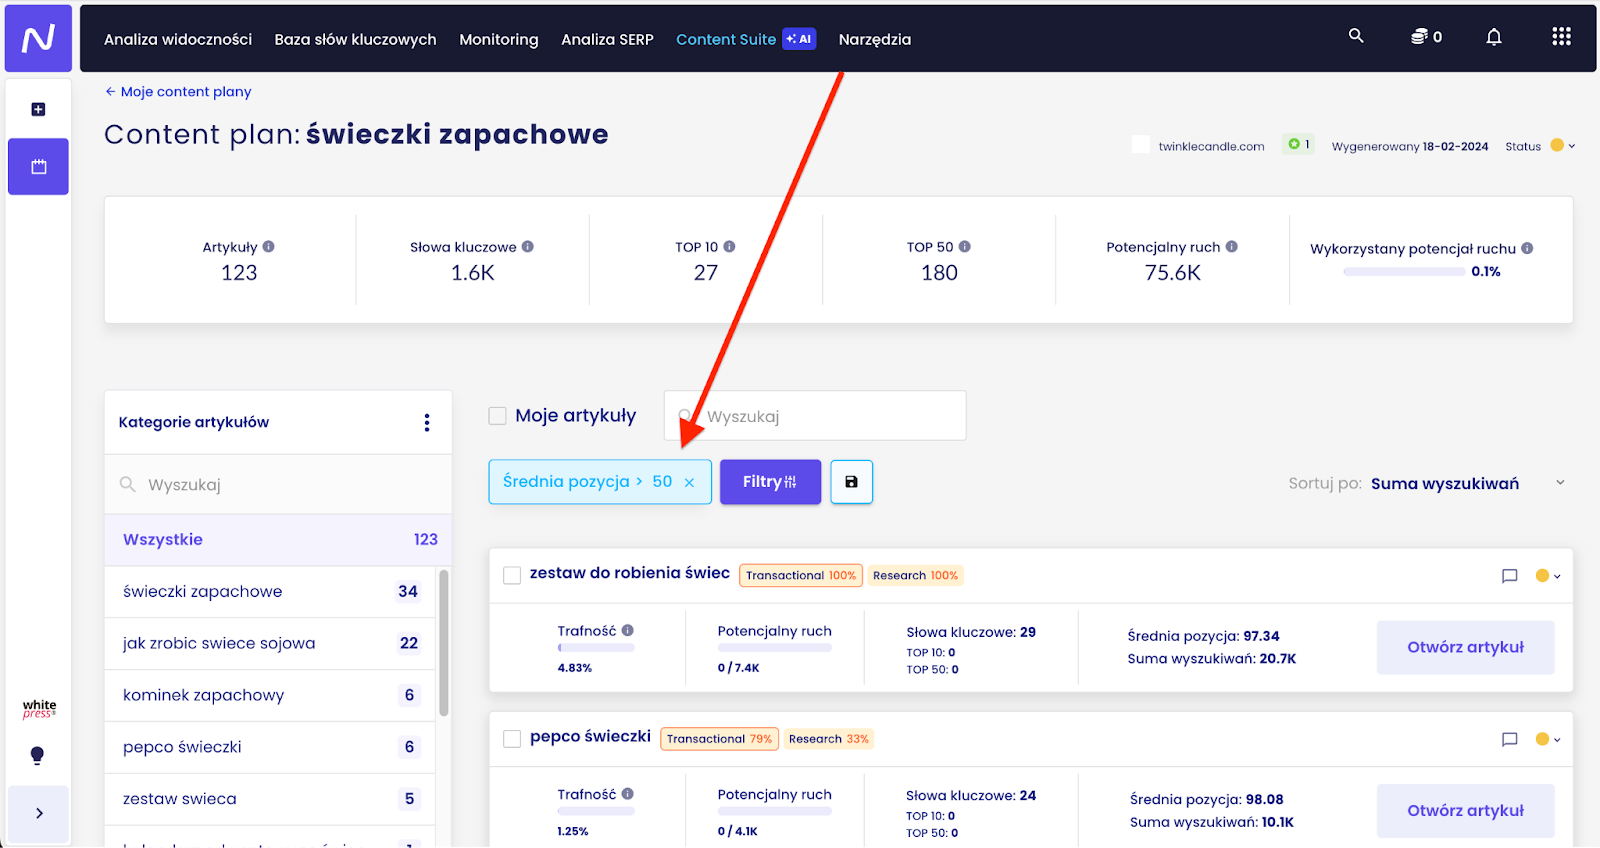The width and height of the screenshot is (1600, 848).
Task: Remove the Średnia pozycja > 50 filter
Action: [x=689, y=482]
